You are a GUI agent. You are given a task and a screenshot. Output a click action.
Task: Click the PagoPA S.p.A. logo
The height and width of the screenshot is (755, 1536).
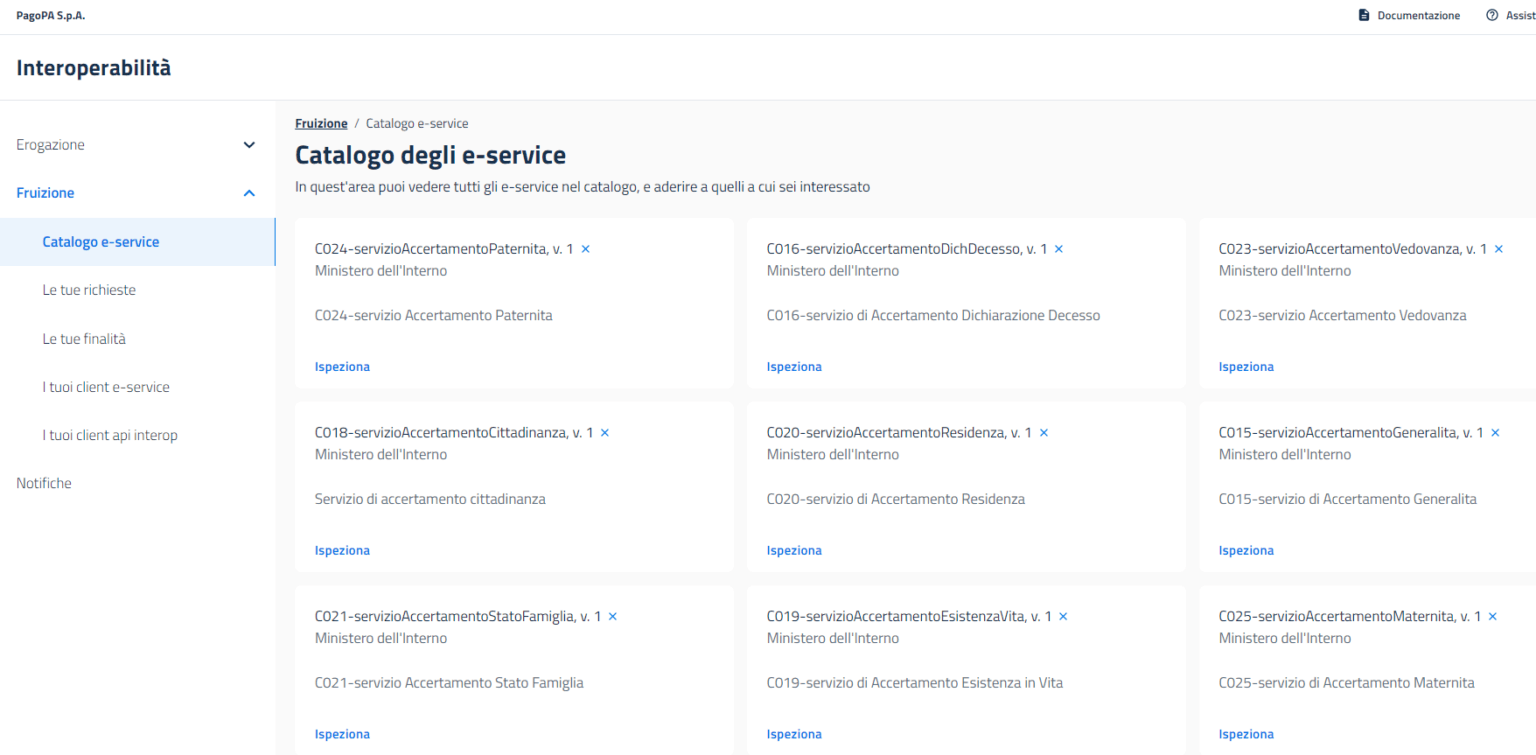(x=50, y=15)
